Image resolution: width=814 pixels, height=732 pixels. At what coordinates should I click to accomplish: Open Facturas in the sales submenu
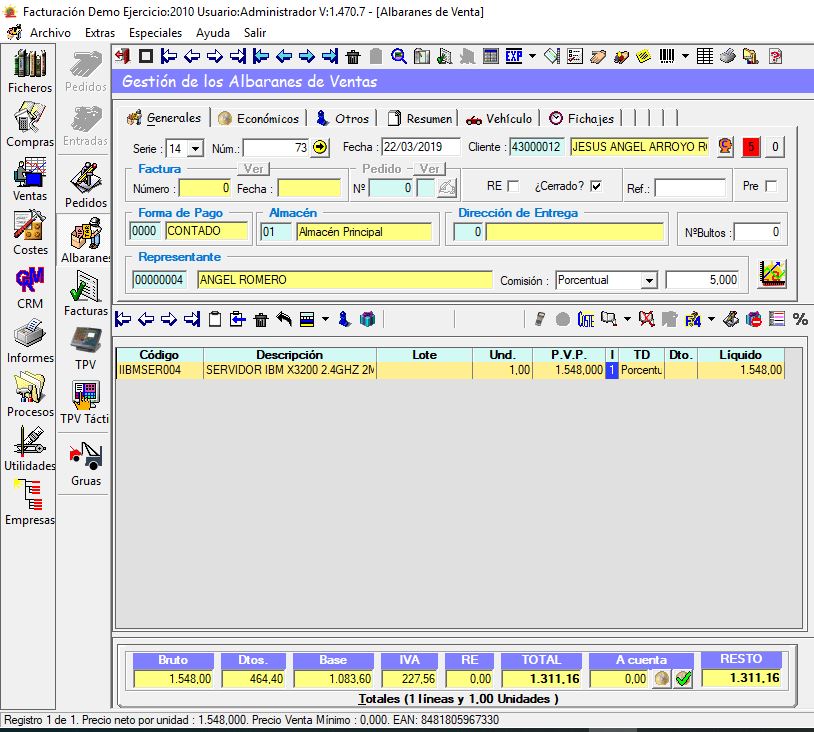(x=86, y=293)
